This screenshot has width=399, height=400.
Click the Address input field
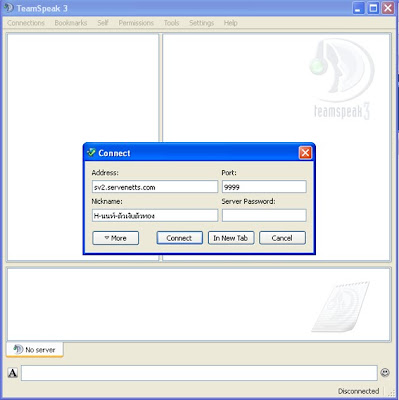[x=155, y=187]
